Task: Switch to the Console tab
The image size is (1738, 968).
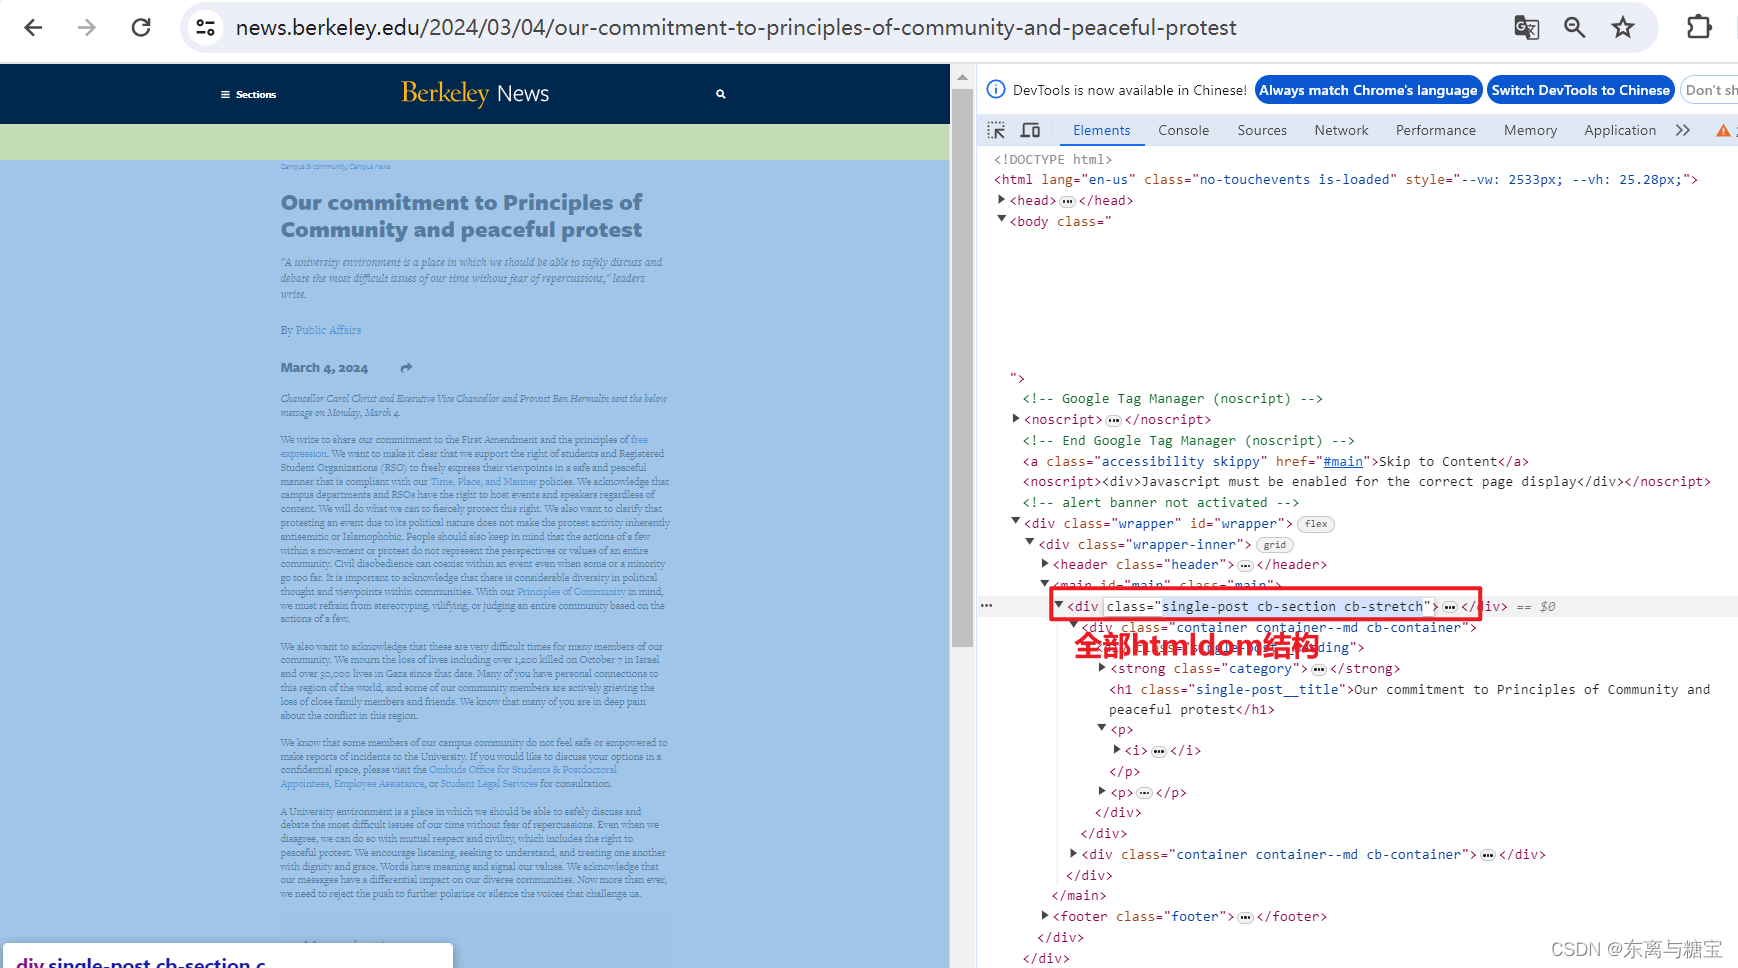Action: click(x=1183, y=130)
